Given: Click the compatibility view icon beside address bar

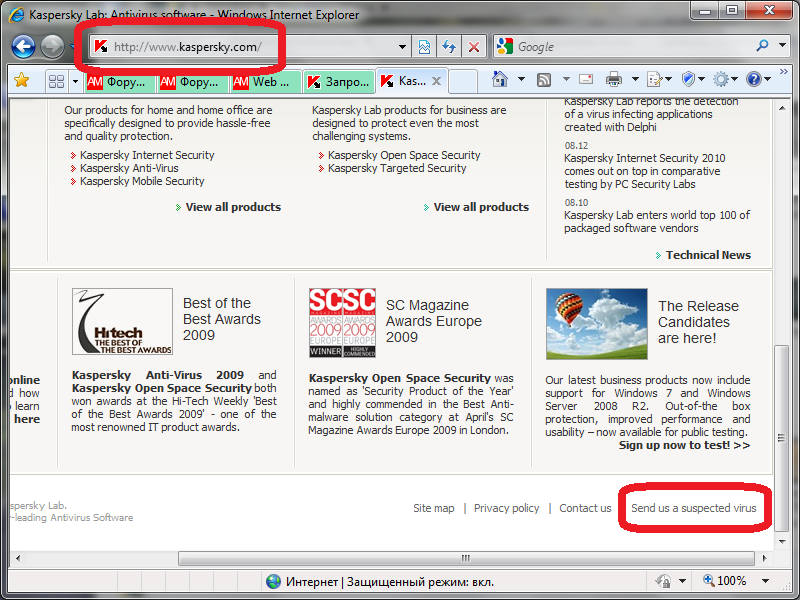Looking at the screenshot, I should [424, 47].
